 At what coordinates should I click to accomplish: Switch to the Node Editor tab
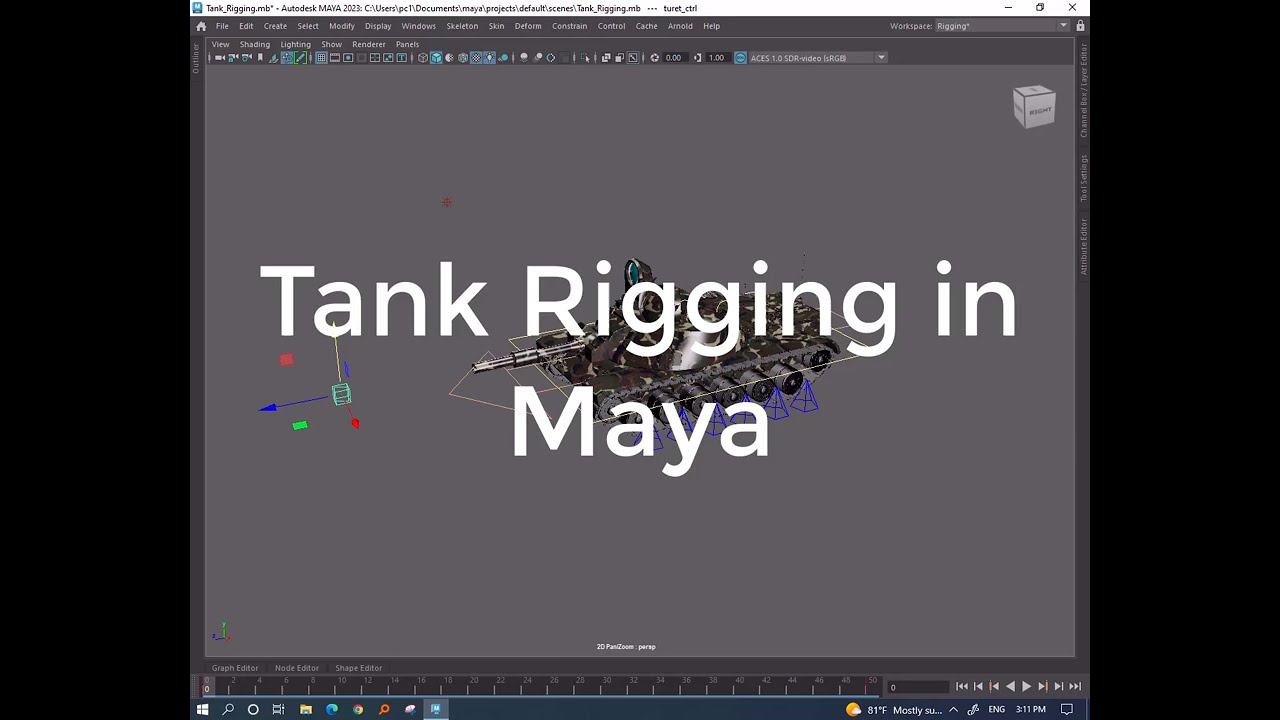click(x=297, y=668)
